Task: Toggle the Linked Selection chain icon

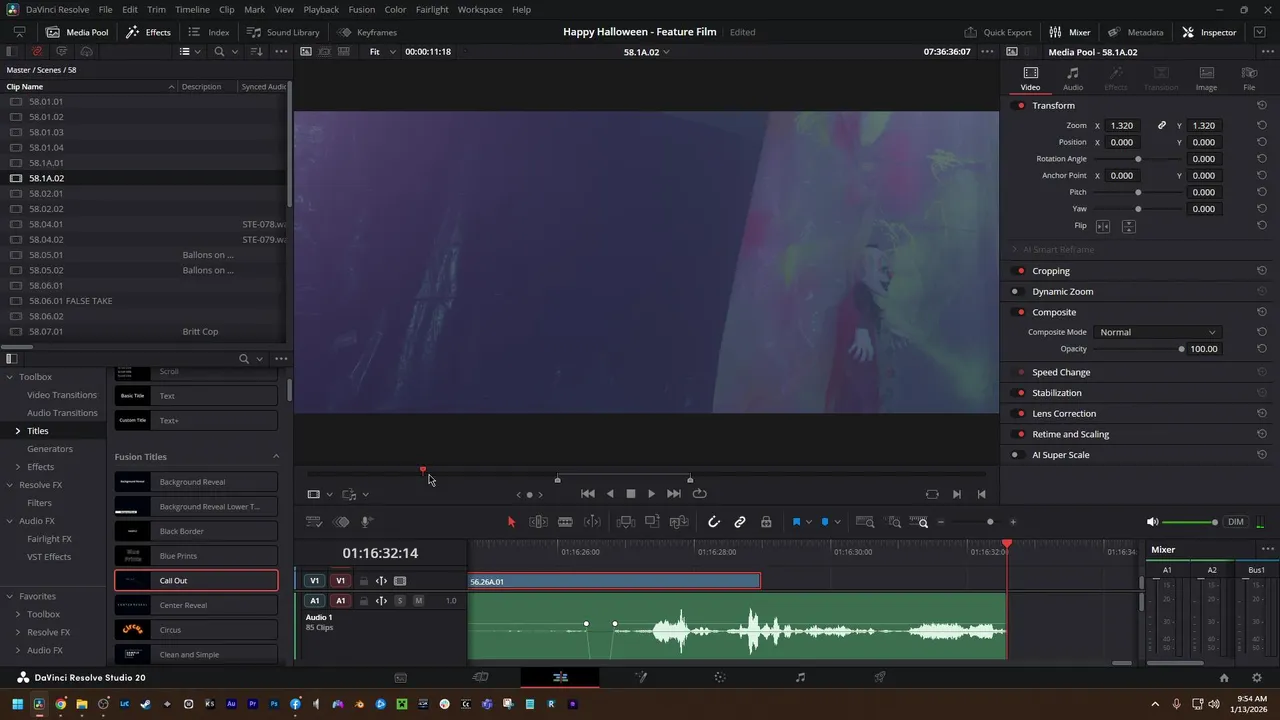Action: pos(740,522)
